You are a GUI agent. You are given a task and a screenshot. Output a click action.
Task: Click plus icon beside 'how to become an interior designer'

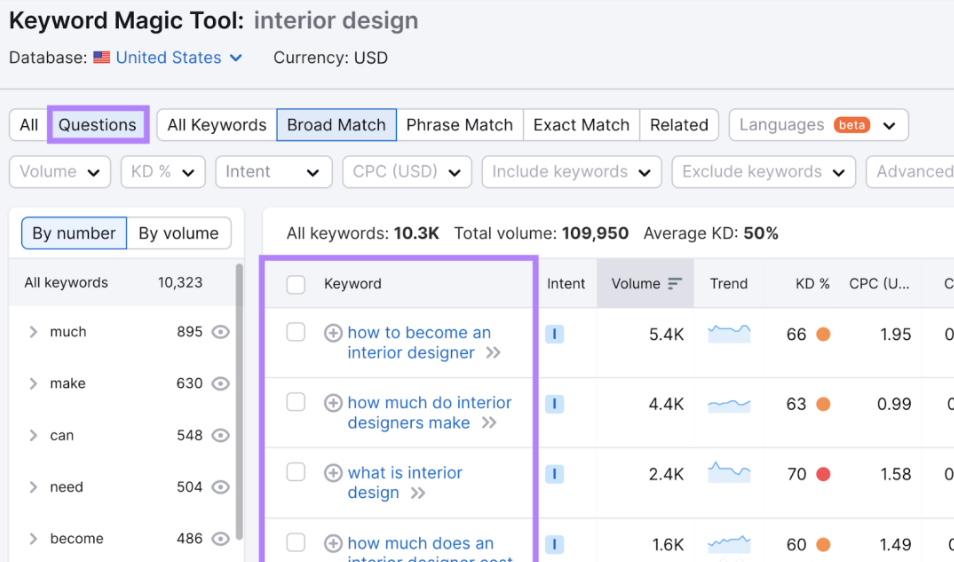pyautogui.click(x=334, y=333)
